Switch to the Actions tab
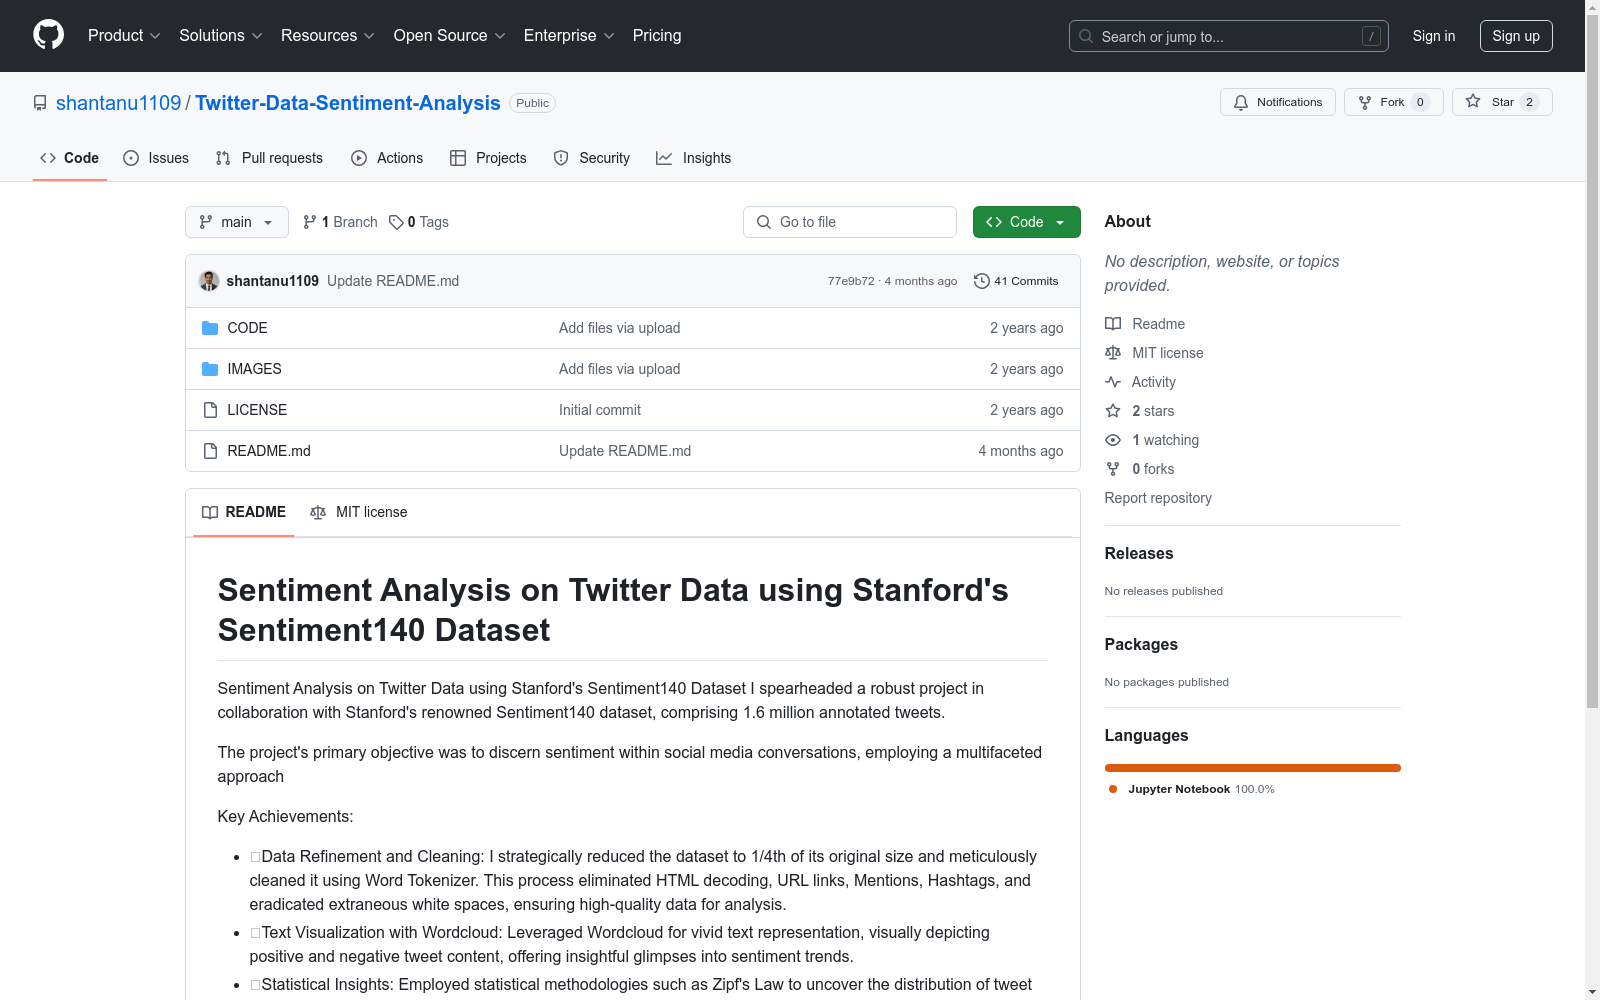The width and height of the screenshot is (1600, 1000). point(387,158)
